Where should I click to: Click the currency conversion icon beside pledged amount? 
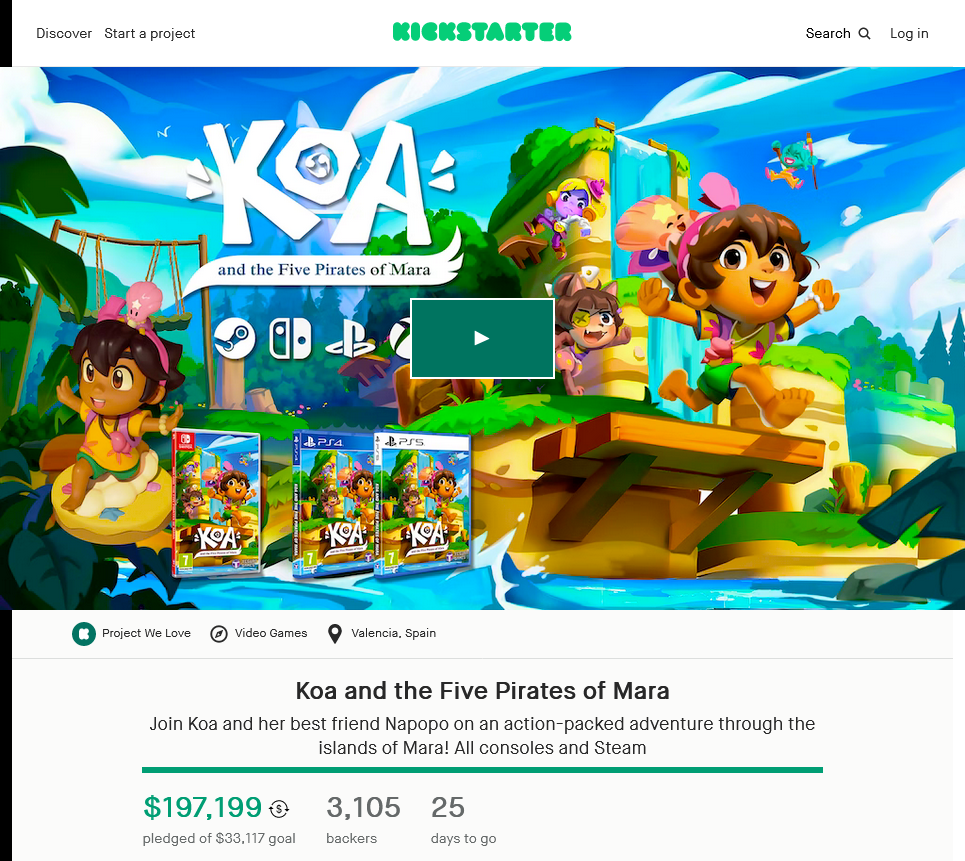point(279,808)
